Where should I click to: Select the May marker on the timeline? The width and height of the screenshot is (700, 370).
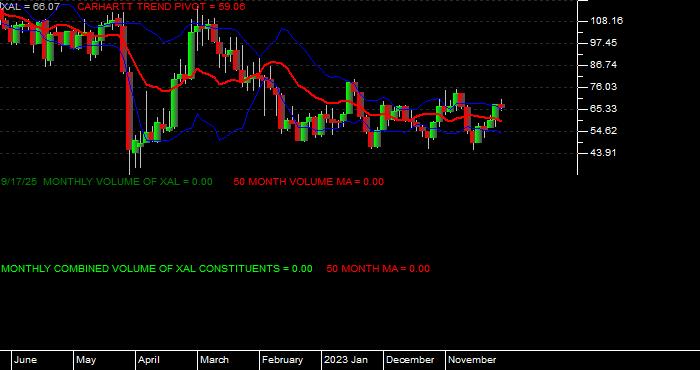86,360
